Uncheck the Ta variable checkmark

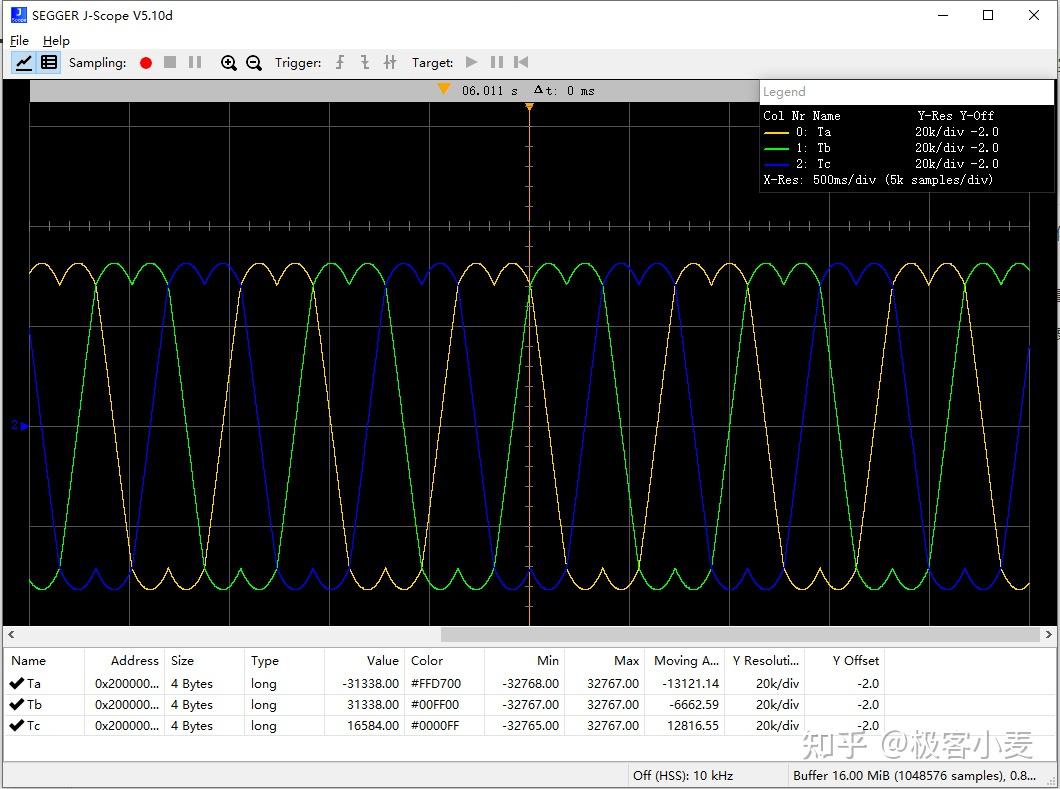(17, 684)
